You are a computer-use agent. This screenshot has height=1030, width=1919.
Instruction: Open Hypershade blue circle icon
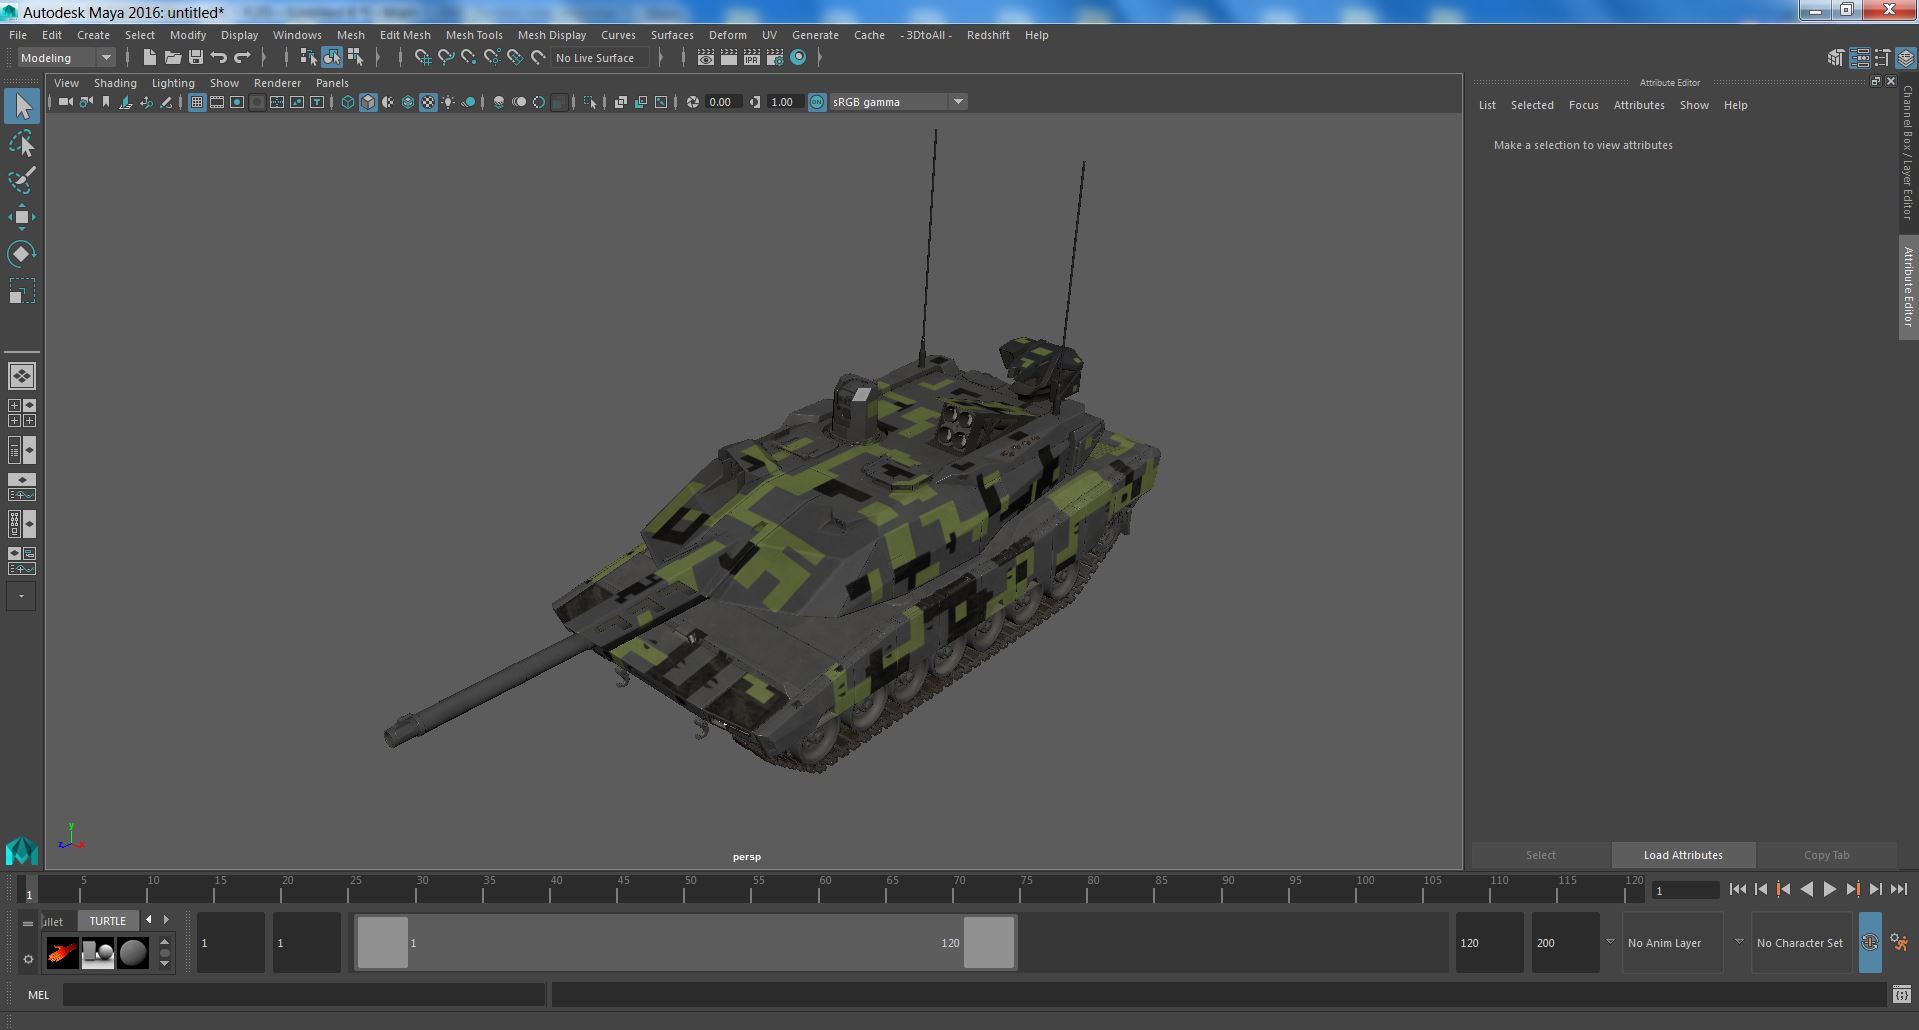798,58
